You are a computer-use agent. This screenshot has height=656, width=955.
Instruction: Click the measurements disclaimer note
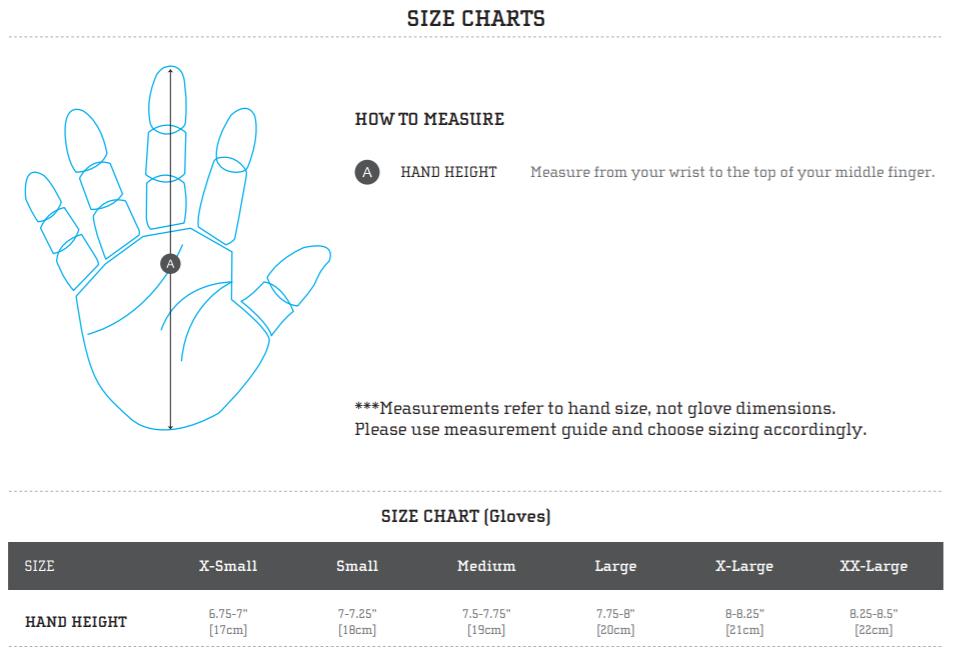pyautogui.click(x=610, y=419)
